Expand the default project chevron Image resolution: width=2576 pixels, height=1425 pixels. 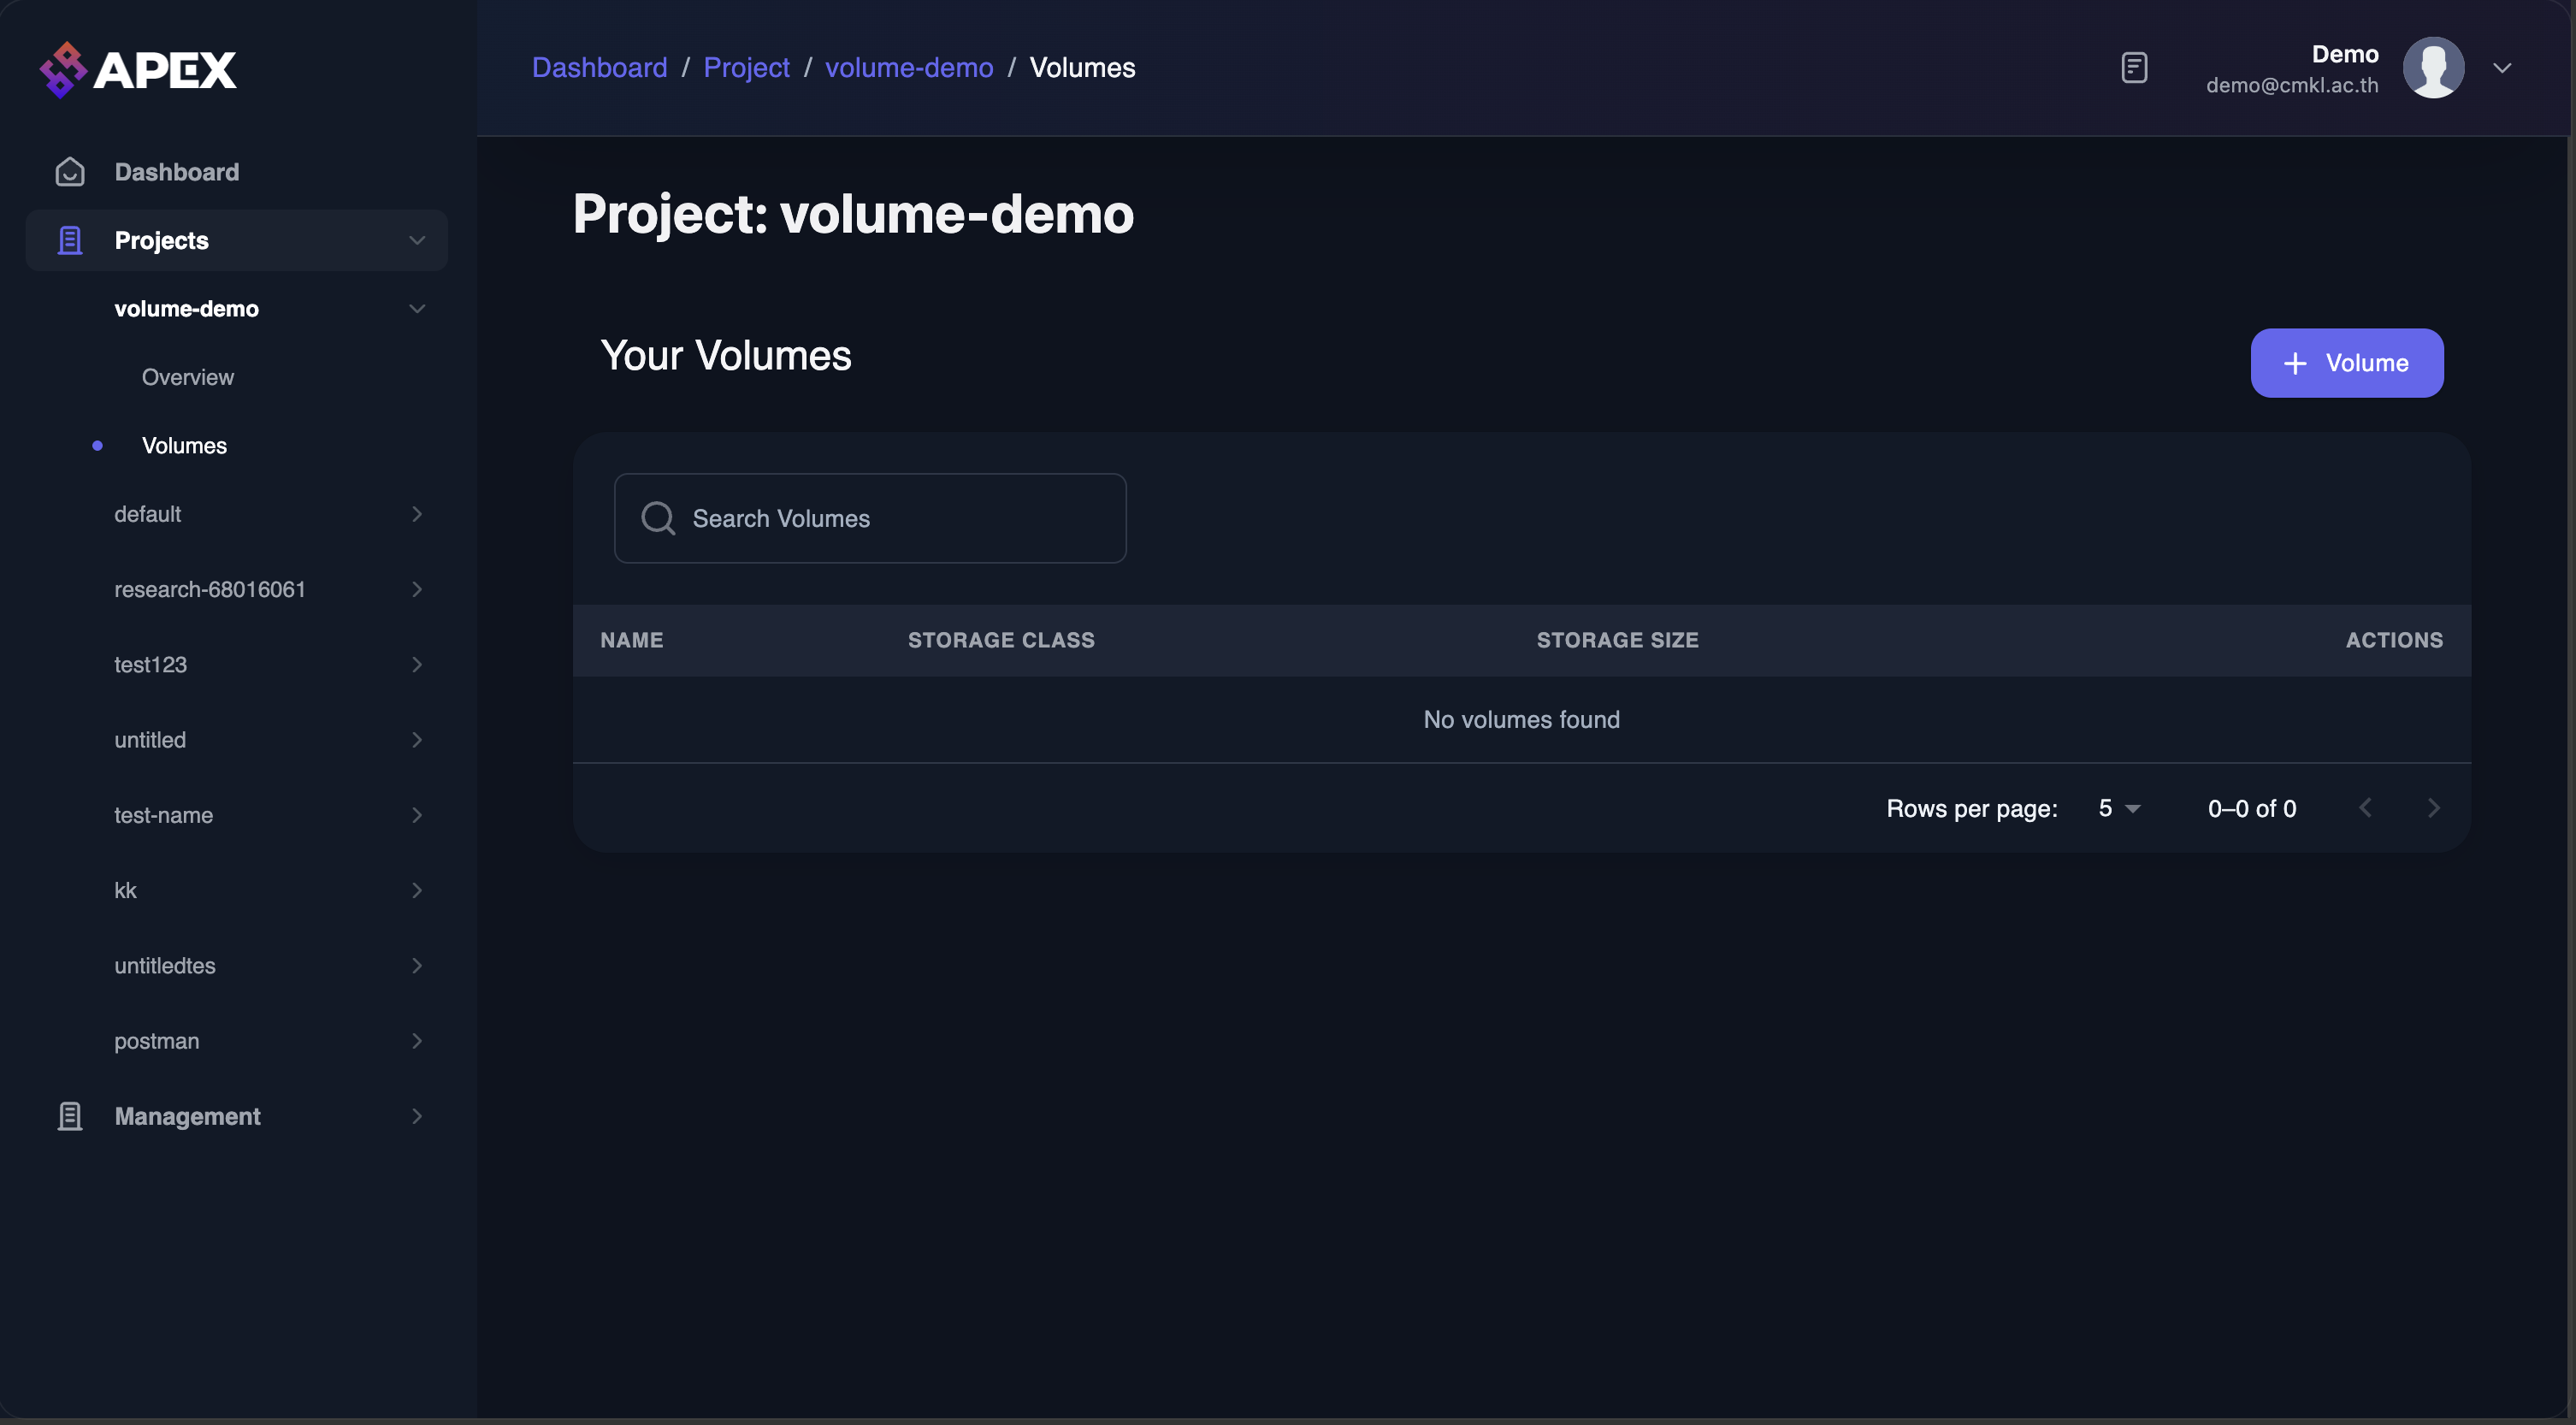pyautogui.click(x=417, y=514)
